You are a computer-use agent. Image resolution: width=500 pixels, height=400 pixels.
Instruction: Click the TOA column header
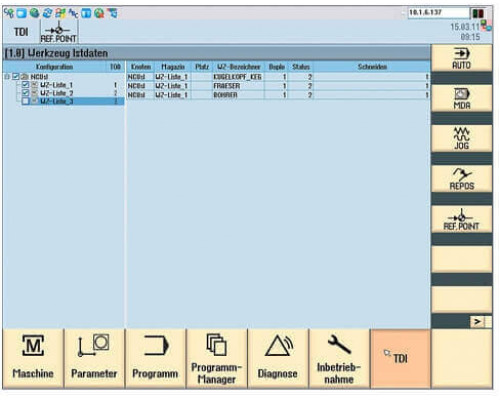click(x=115, y=67)
